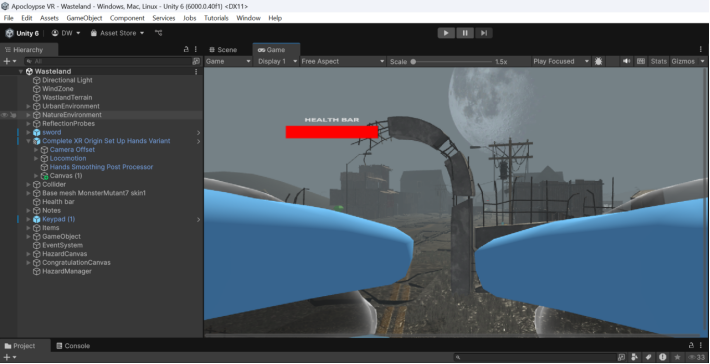Toggle the Stats button
Screen dimensions: 710x364
[658, 61]
